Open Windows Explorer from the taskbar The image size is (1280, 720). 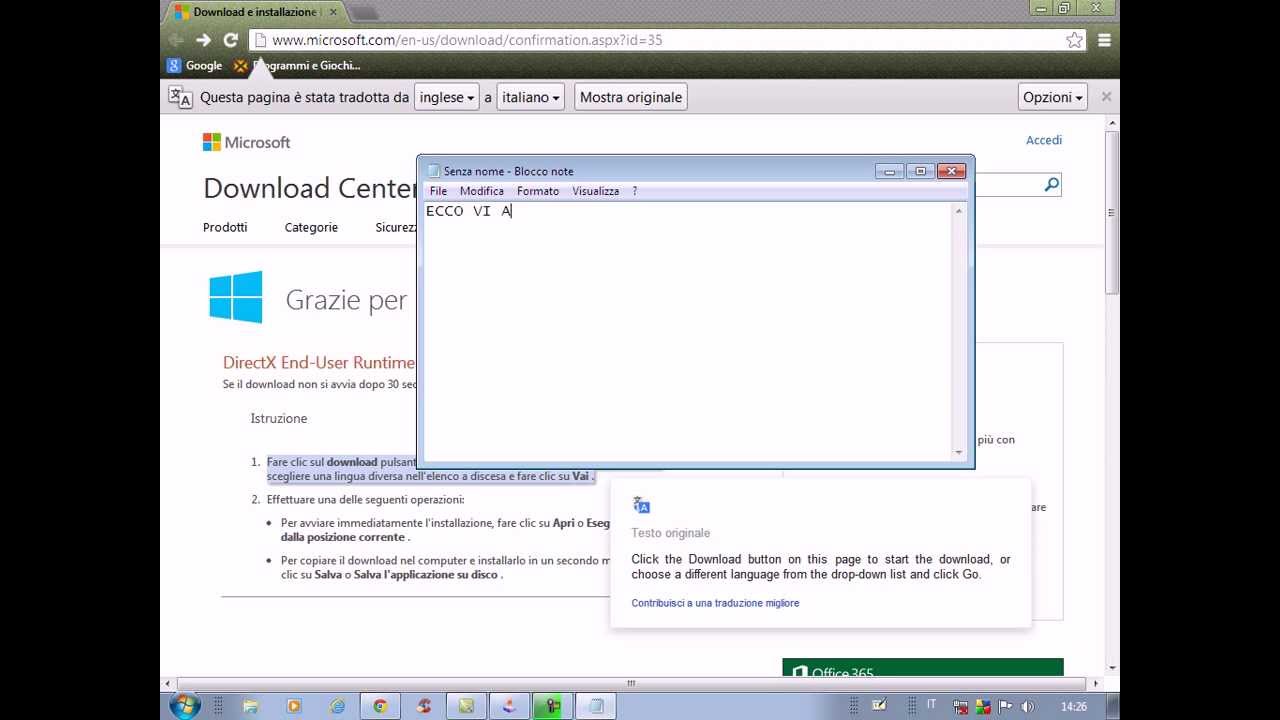(250, 706)
